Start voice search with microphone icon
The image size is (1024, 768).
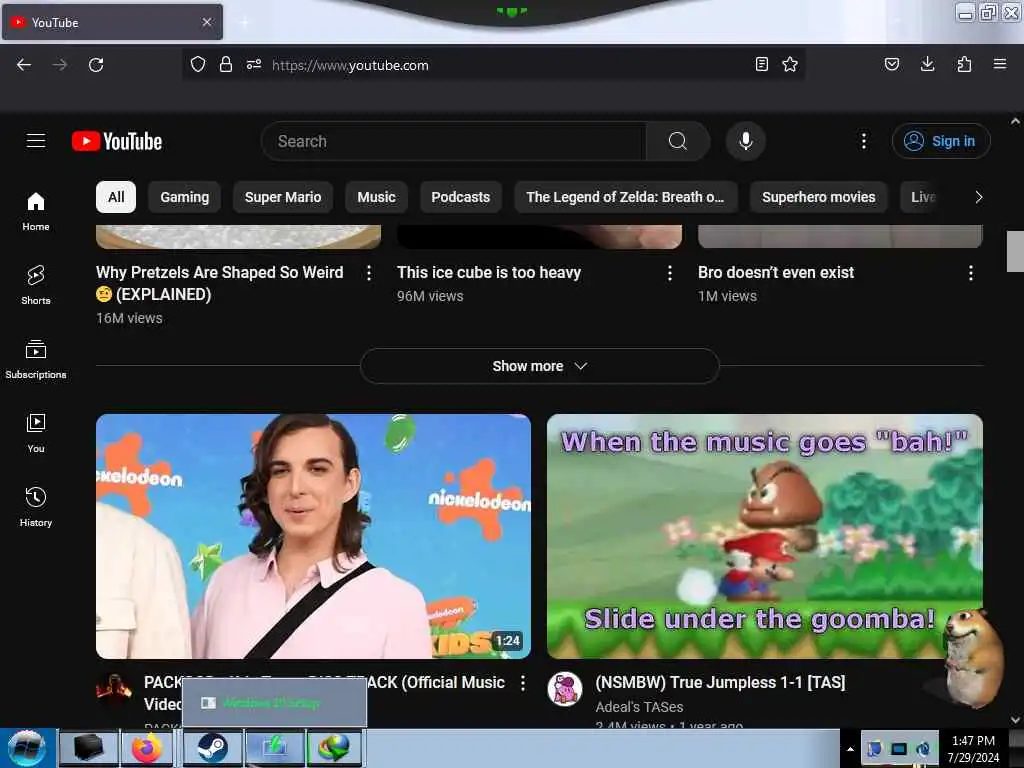click(x=746, y=141)
